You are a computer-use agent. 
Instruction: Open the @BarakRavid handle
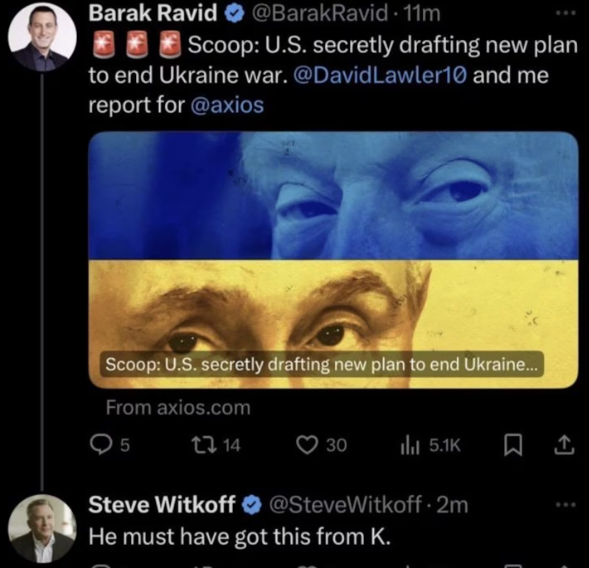[x=319, y=14]
